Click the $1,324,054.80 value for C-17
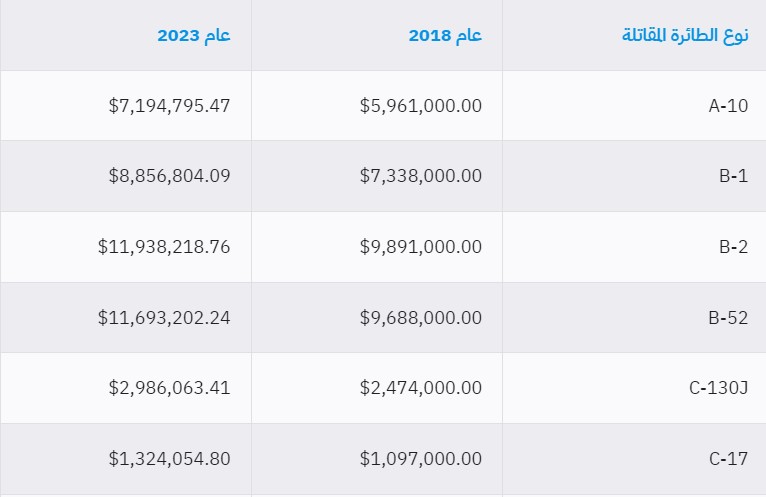Image resolution: width=766 pixels, height=497 pixels. pyautogui.click(x=170, y=459)
